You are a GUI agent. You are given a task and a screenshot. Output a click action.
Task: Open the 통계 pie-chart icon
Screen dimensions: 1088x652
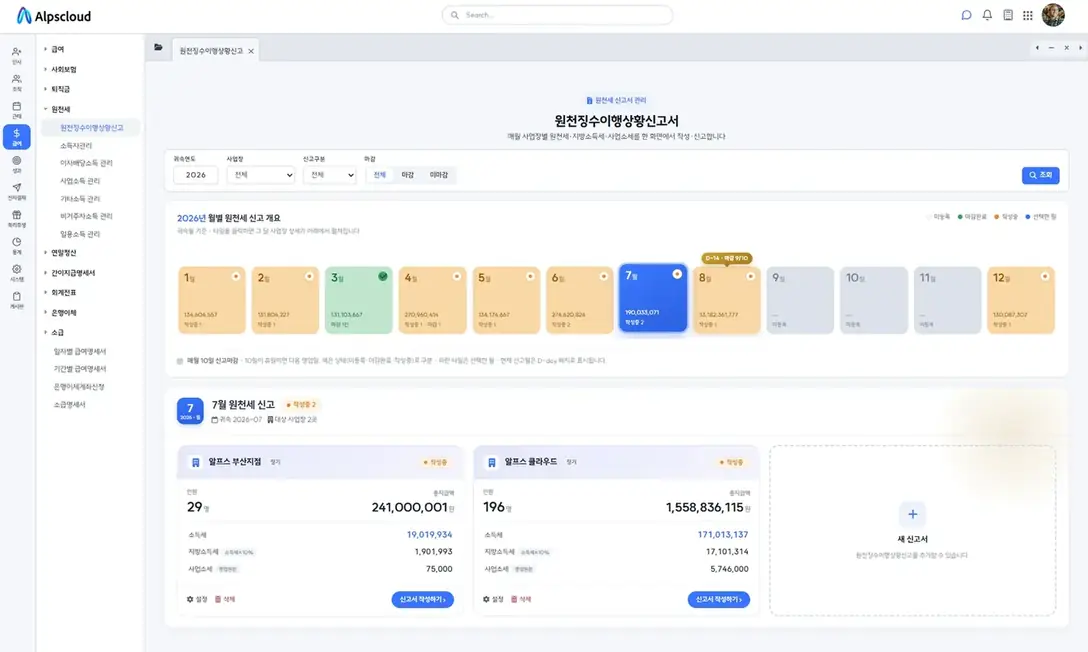click(x=17, y=245)
